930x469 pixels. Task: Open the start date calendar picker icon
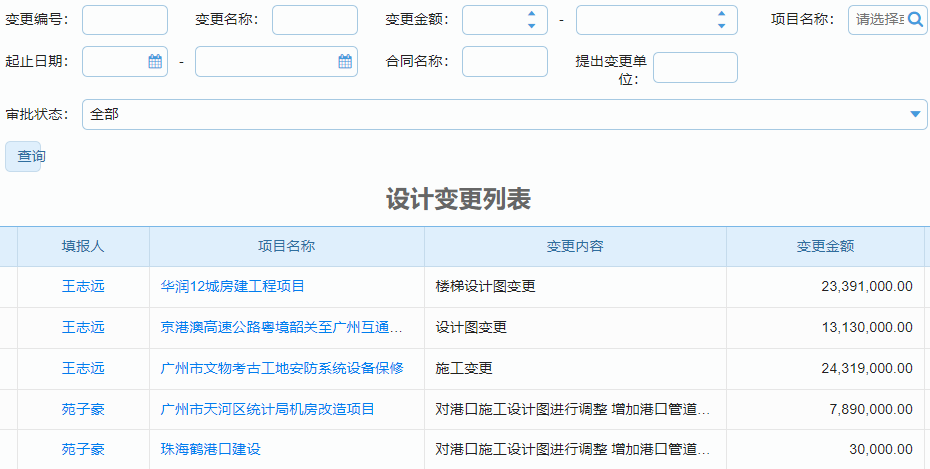[x=155, y=62]
